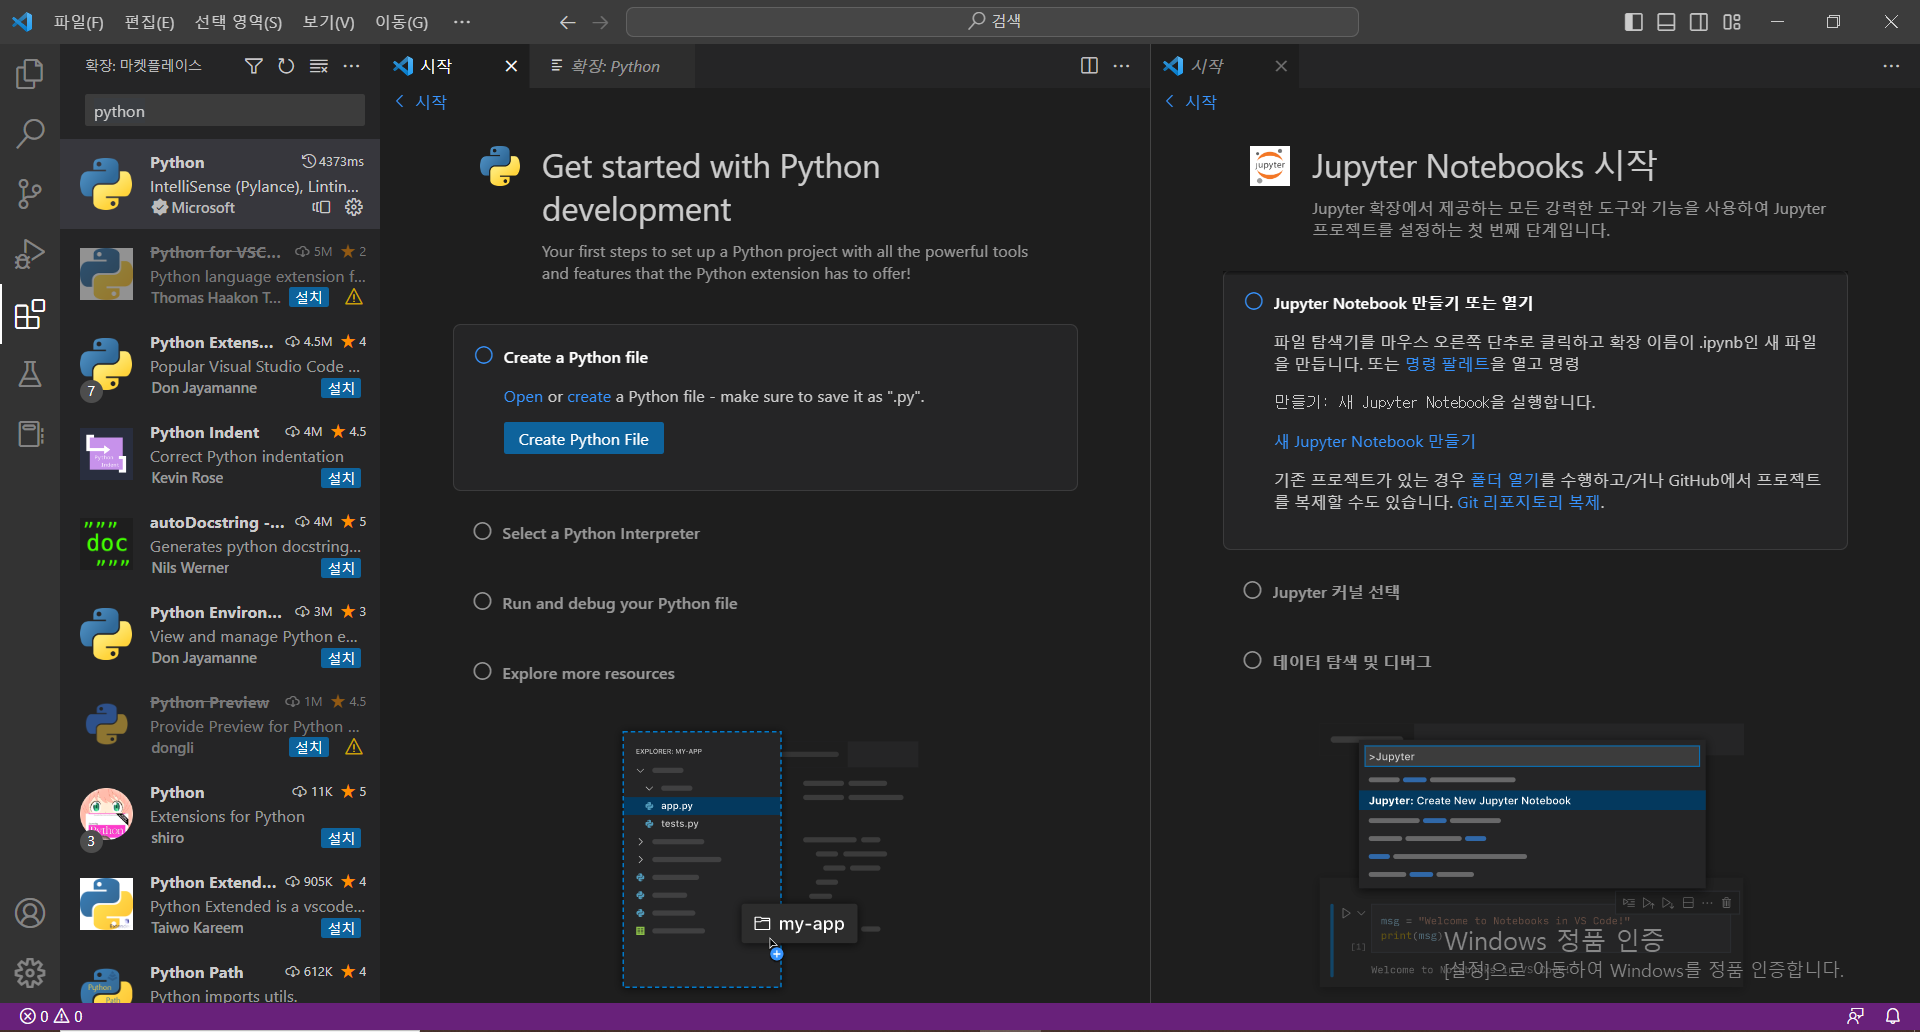Open the Python extension manage gear
The width and height of the screenshot is (1920, 1032).
click(x=354, y=207)
